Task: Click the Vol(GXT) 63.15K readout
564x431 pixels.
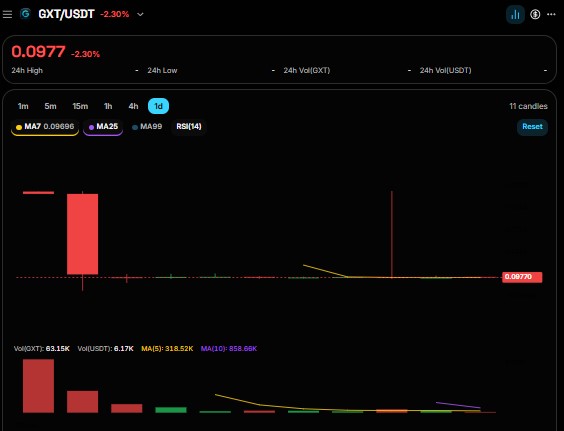Action: [42, 349]
